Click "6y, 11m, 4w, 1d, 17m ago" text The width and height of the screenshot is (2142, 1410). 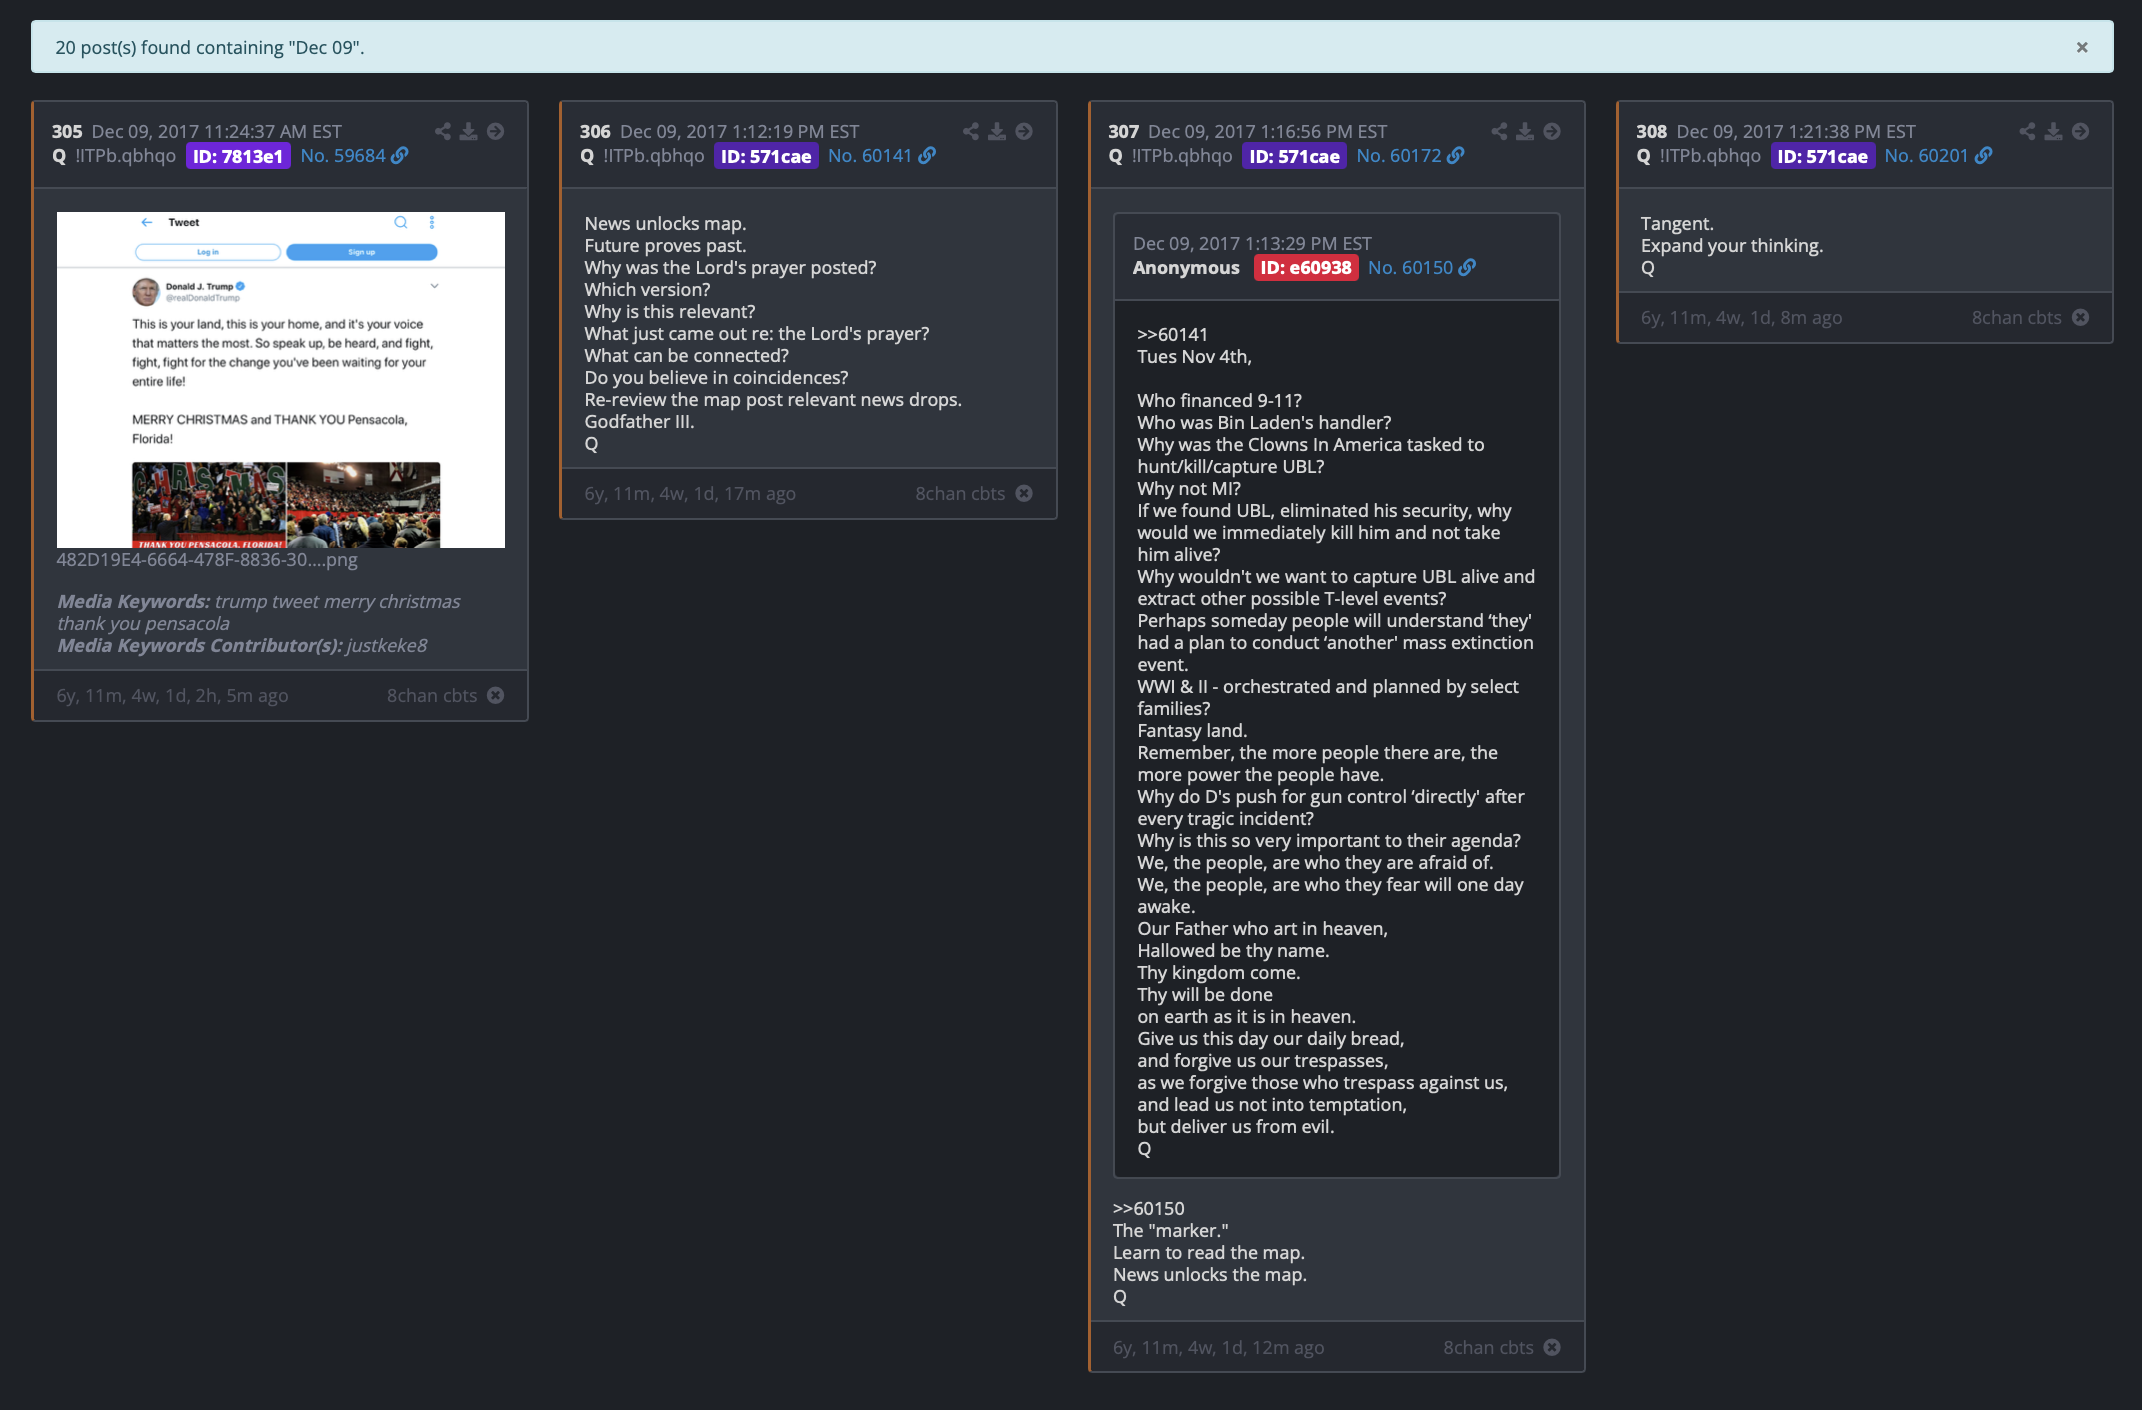[690, 494]
